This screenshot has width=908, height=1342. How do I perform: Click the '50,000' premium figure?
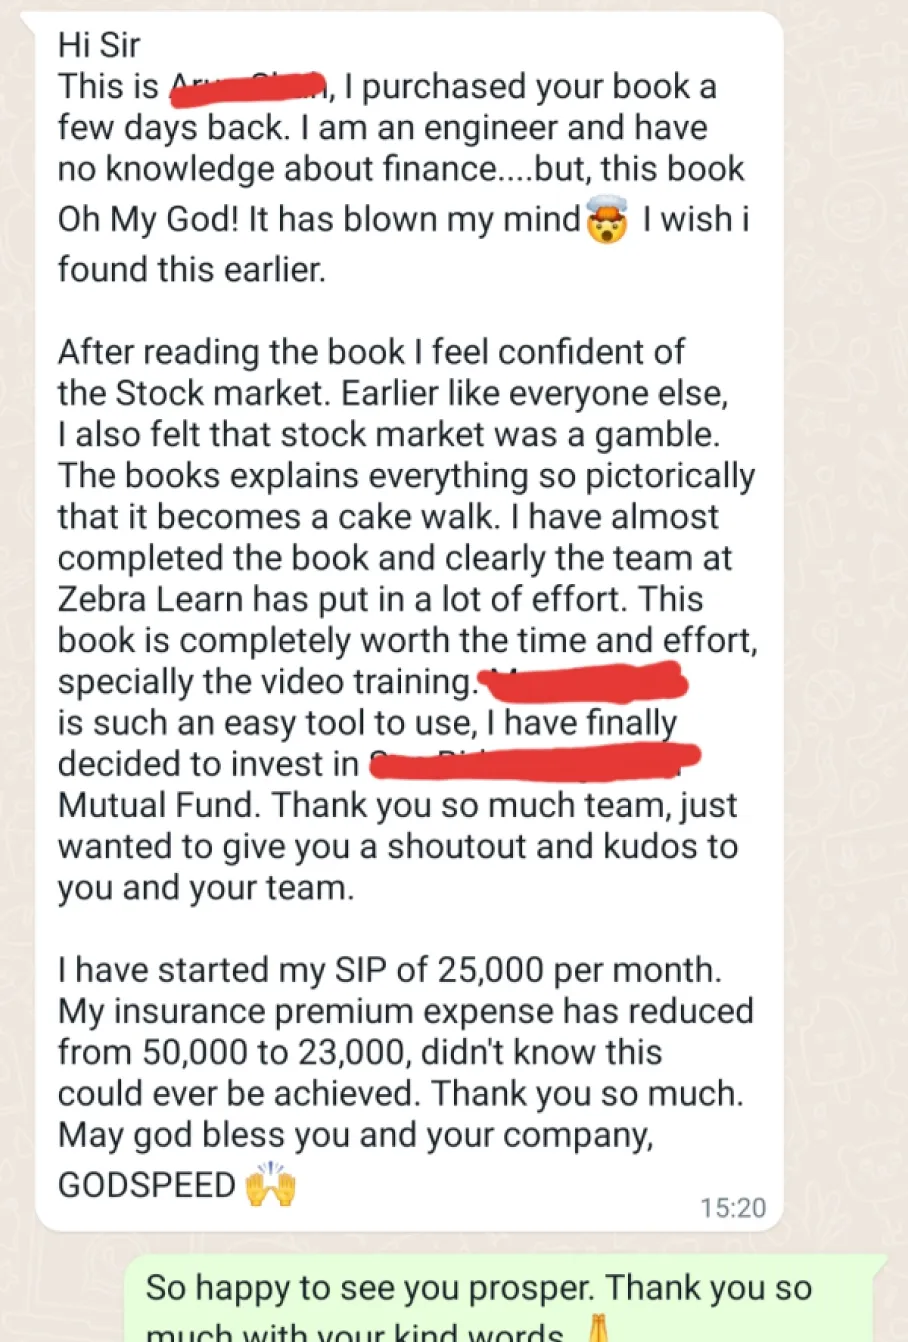pos(194,1052)
